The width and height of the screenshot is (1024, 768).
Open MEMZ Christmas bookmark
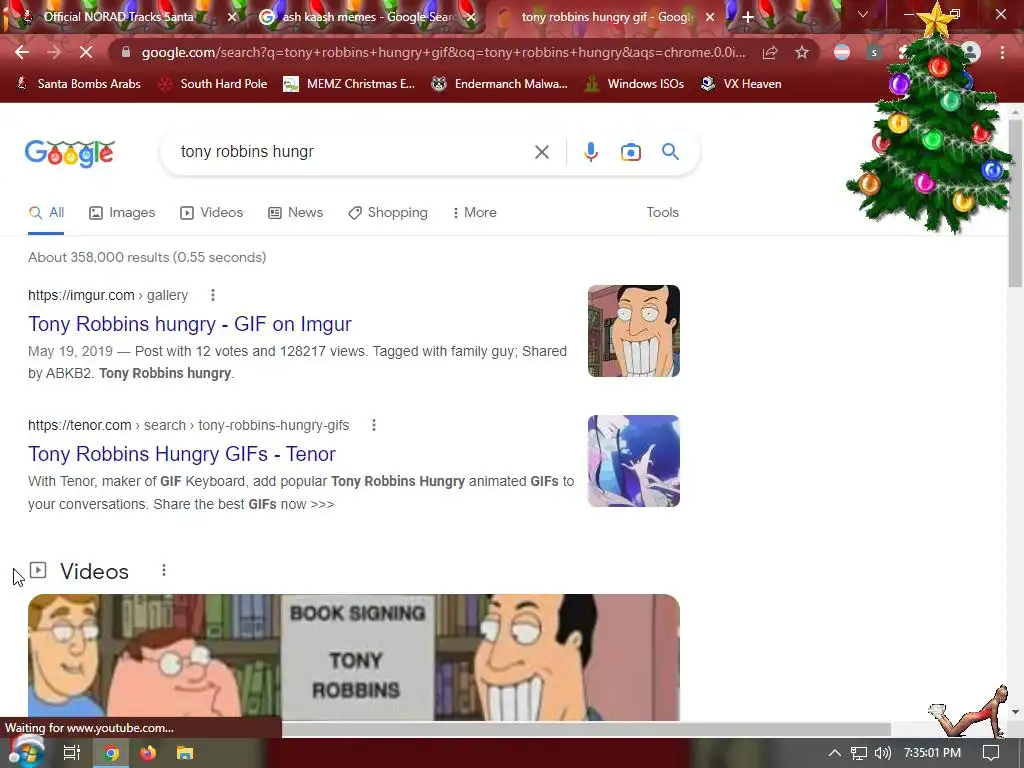pos(349,84)
